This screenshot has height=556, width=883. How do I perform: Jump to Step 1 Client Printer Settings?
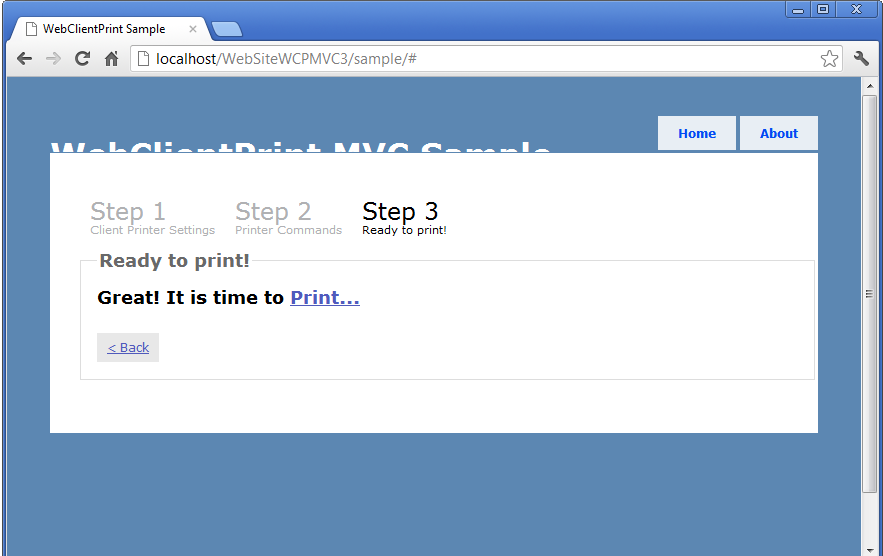click(x=153, y=218)
